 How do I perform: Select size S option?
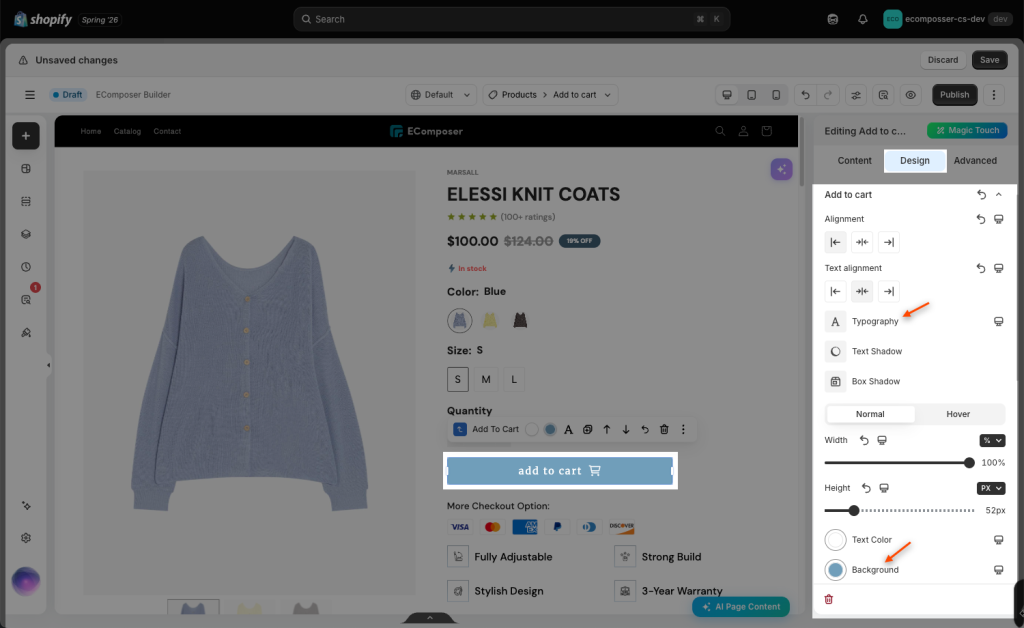click(458, 379)
